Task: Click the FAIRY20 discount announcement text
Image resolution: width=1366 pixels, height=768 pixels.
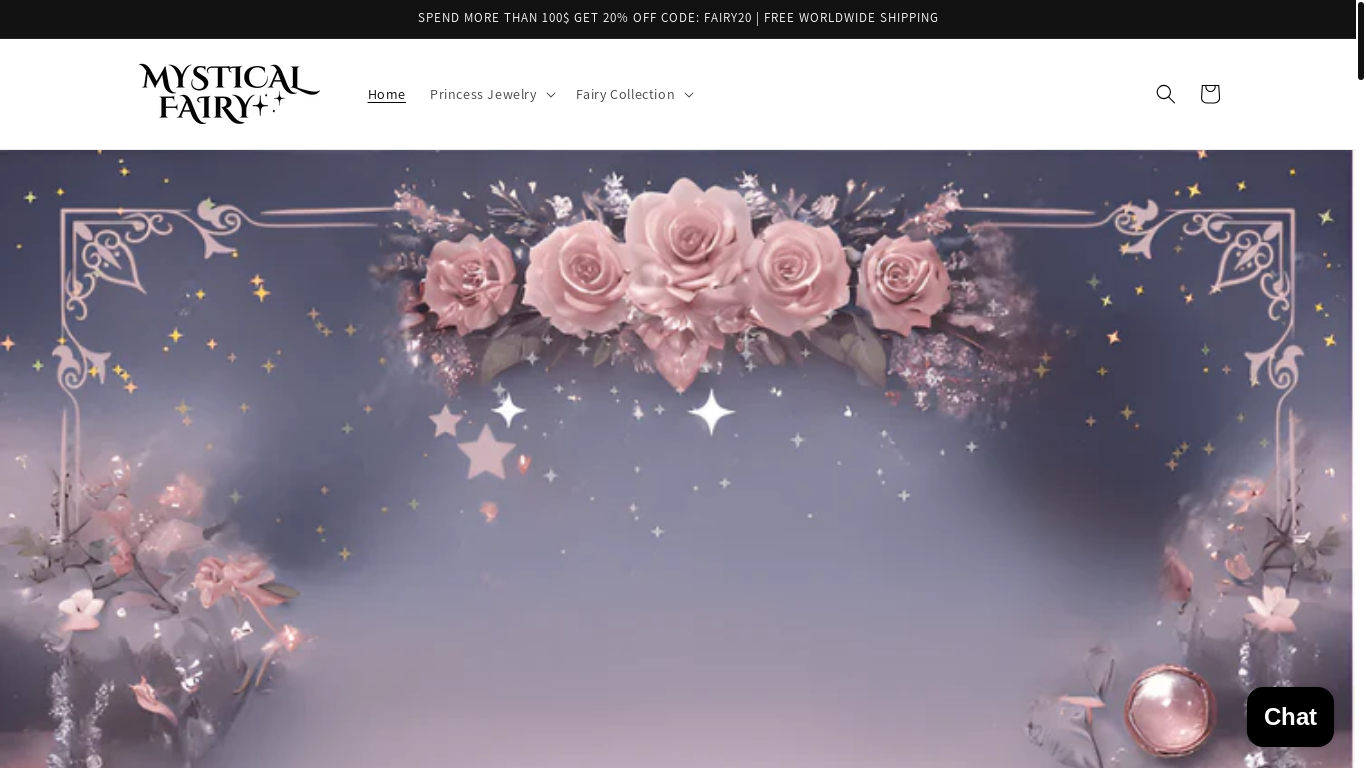Action: [678, 18]
